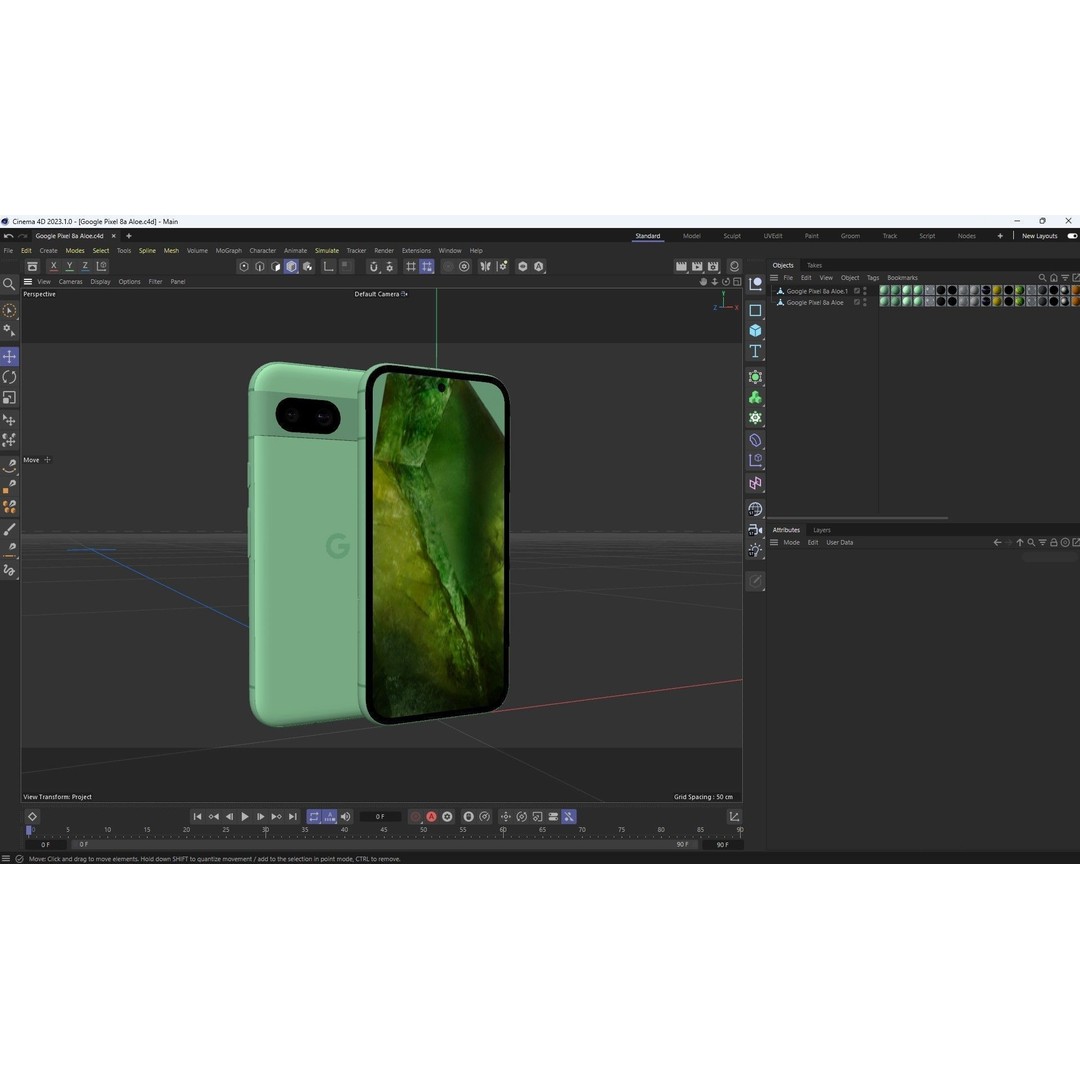The image size is (1080, 1080).
Task: Click first green material tag on Aloe.1
Action: tap(884, 291)
